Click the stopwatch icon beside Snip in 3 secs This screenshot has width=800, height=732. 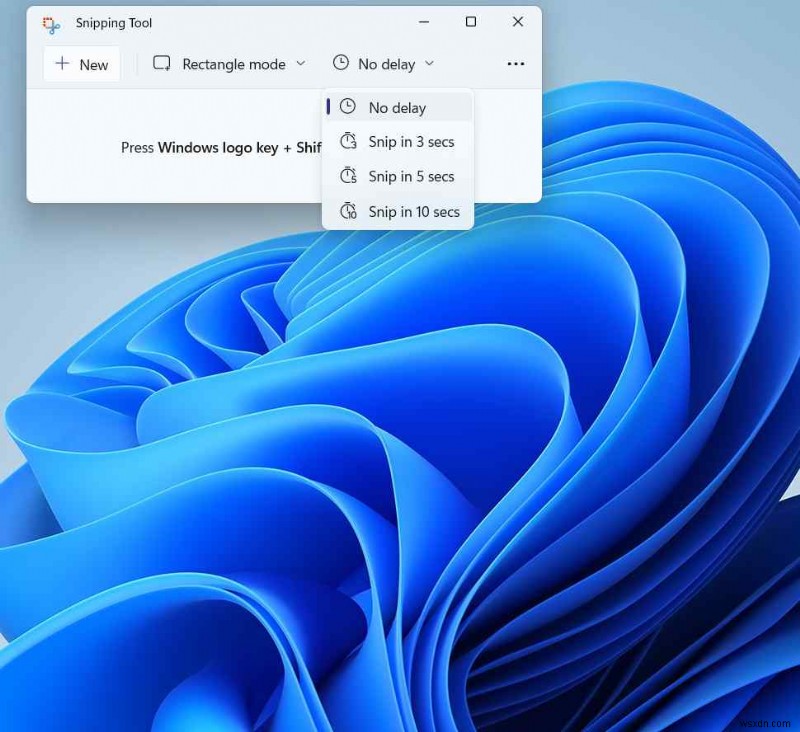348,142
